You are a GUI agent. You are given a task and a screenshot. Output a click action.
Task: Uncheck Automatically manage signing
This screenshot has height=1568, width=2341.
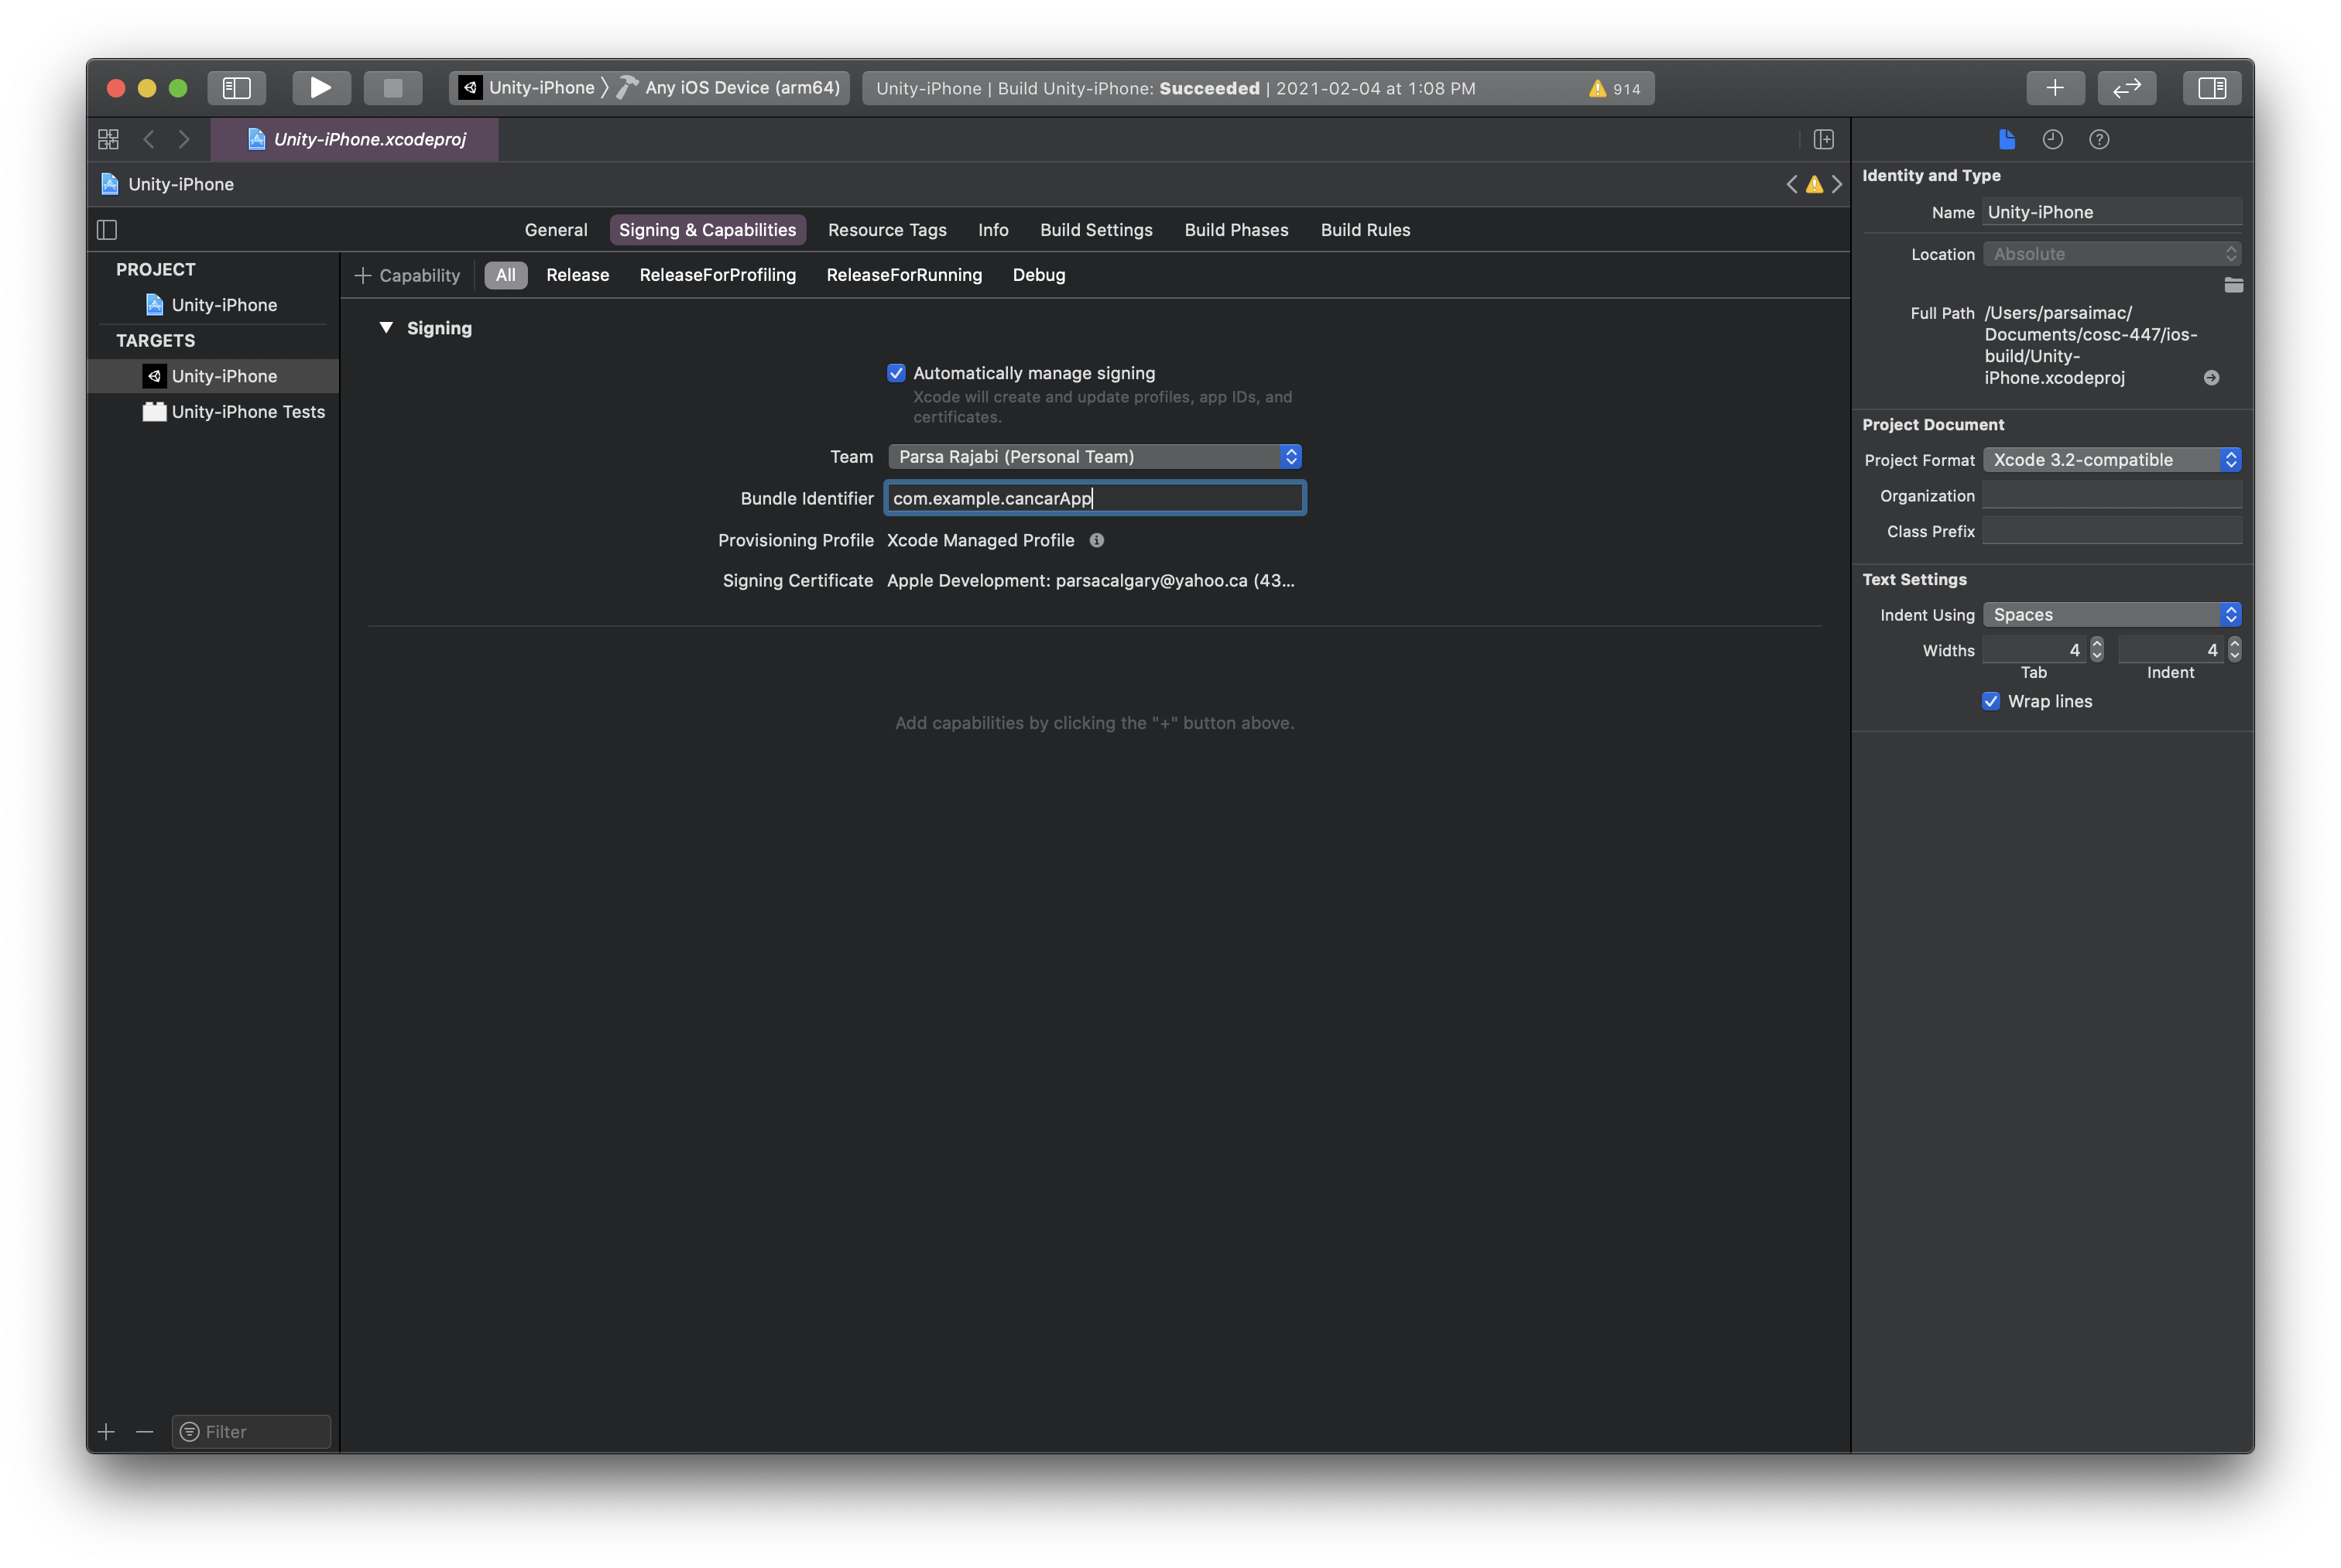click(896, 373)
